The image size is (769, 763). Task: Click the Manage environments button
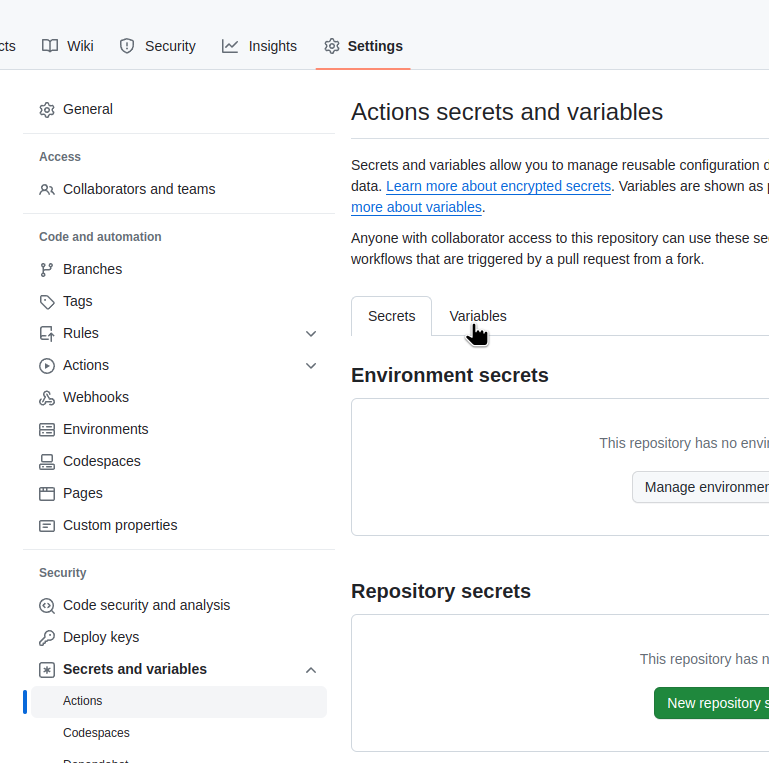700,487
